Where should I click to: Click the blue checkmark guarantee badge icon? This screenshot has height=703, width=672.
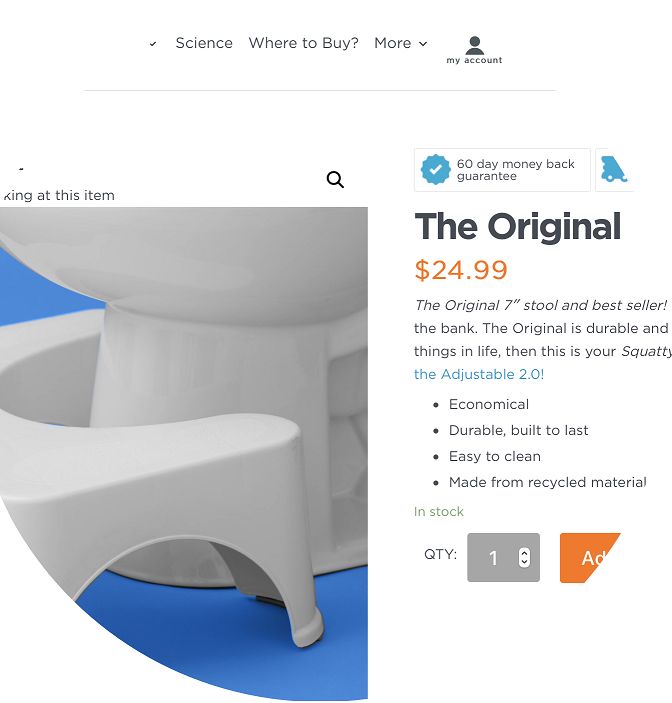pyautogui.click(x=435, y=169)
